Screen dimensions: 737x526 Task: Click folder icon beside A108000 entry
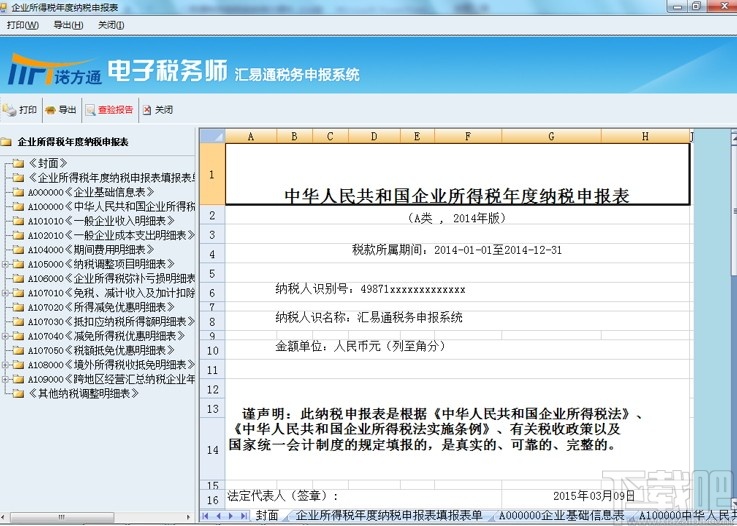18,365
